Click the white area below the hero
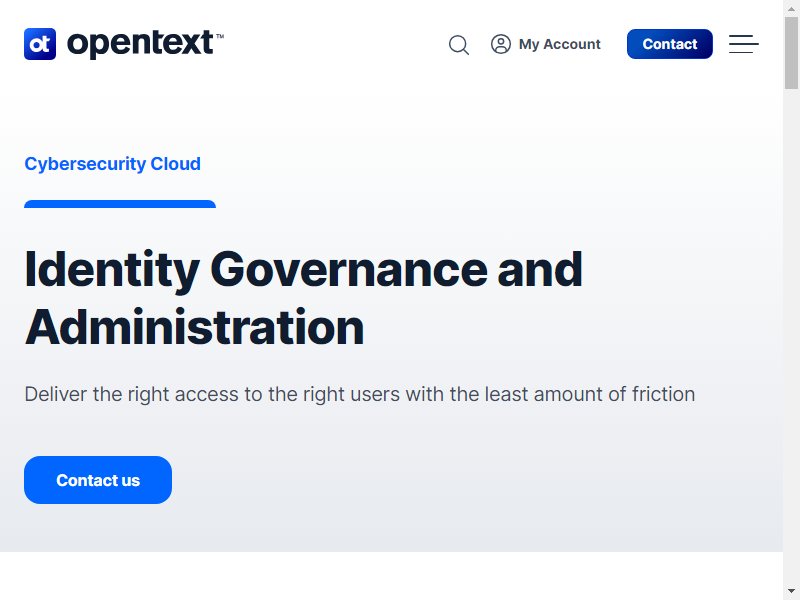Image resolution: width=800 pixels, height=600 pixels. (x=391, y=576)
